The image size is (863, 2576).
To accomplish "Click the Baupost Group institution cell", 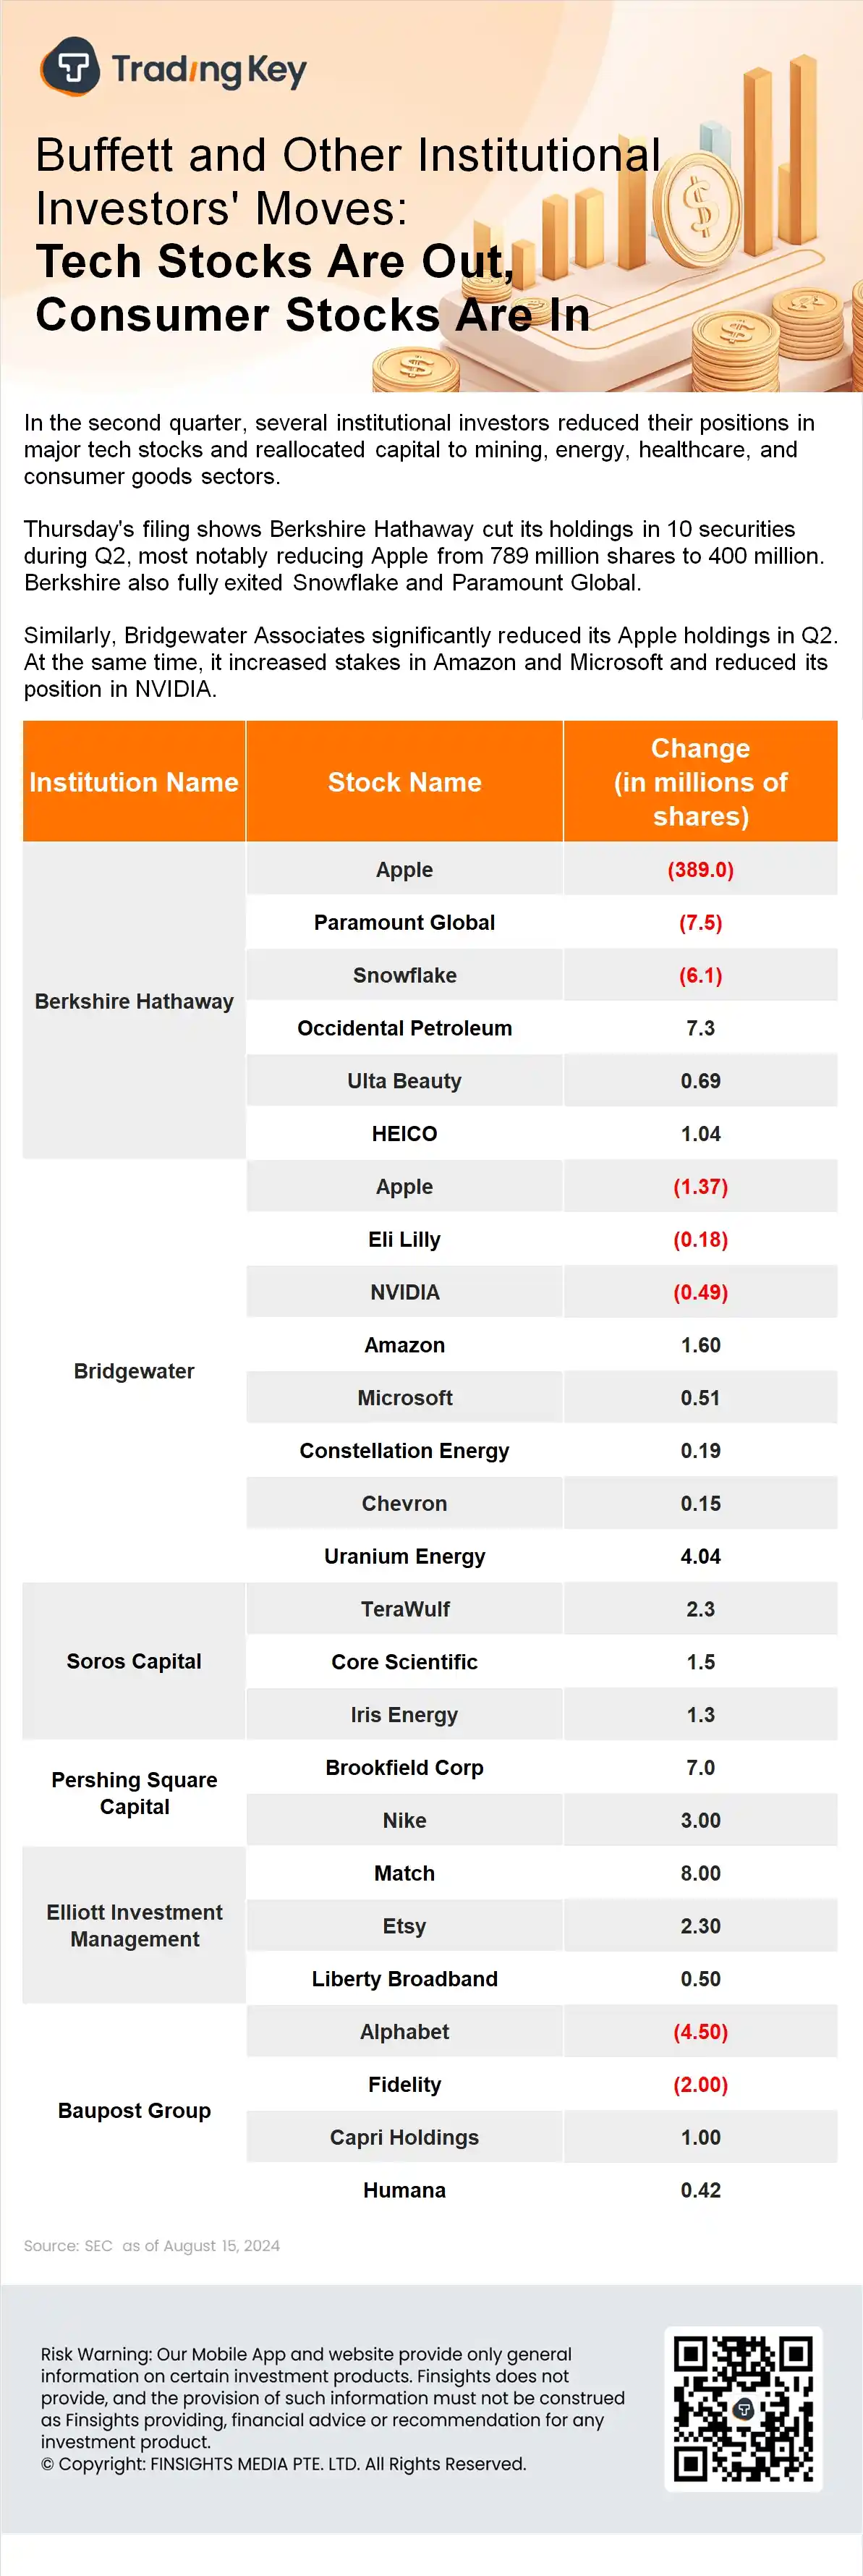I will pos(134,2110).
